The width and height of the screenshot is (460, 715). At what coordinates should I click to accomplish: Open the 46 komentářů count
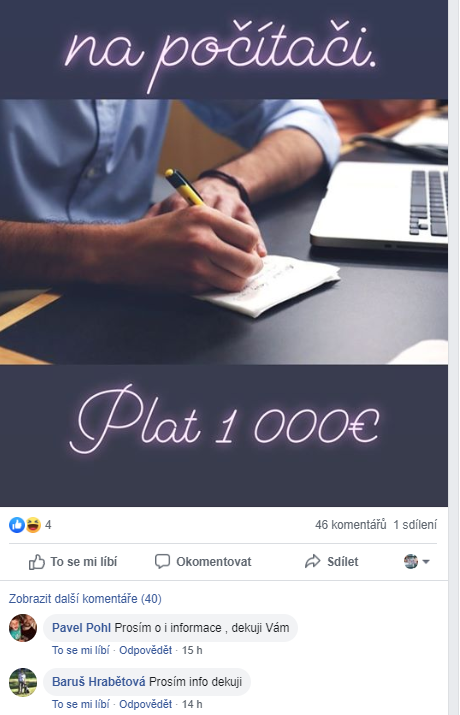click(351, 525)
